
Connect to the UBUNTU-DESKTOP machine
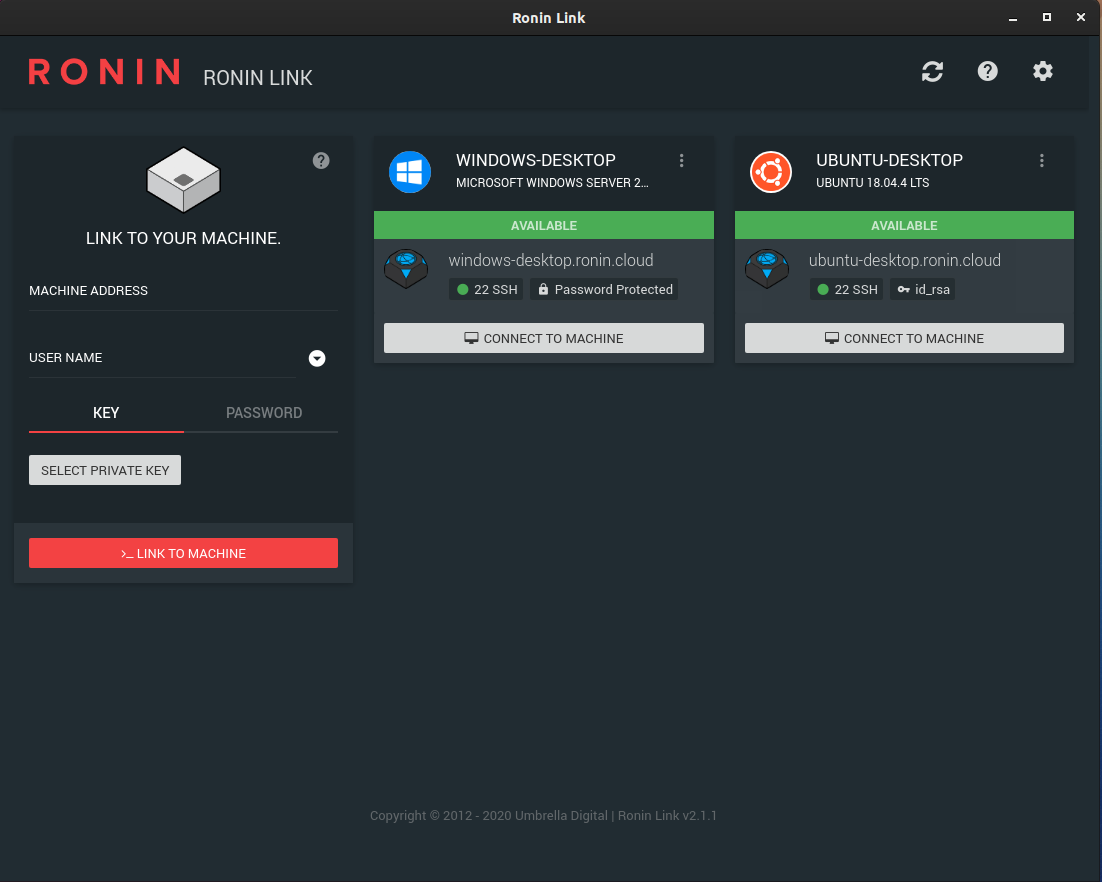[904, 338]
